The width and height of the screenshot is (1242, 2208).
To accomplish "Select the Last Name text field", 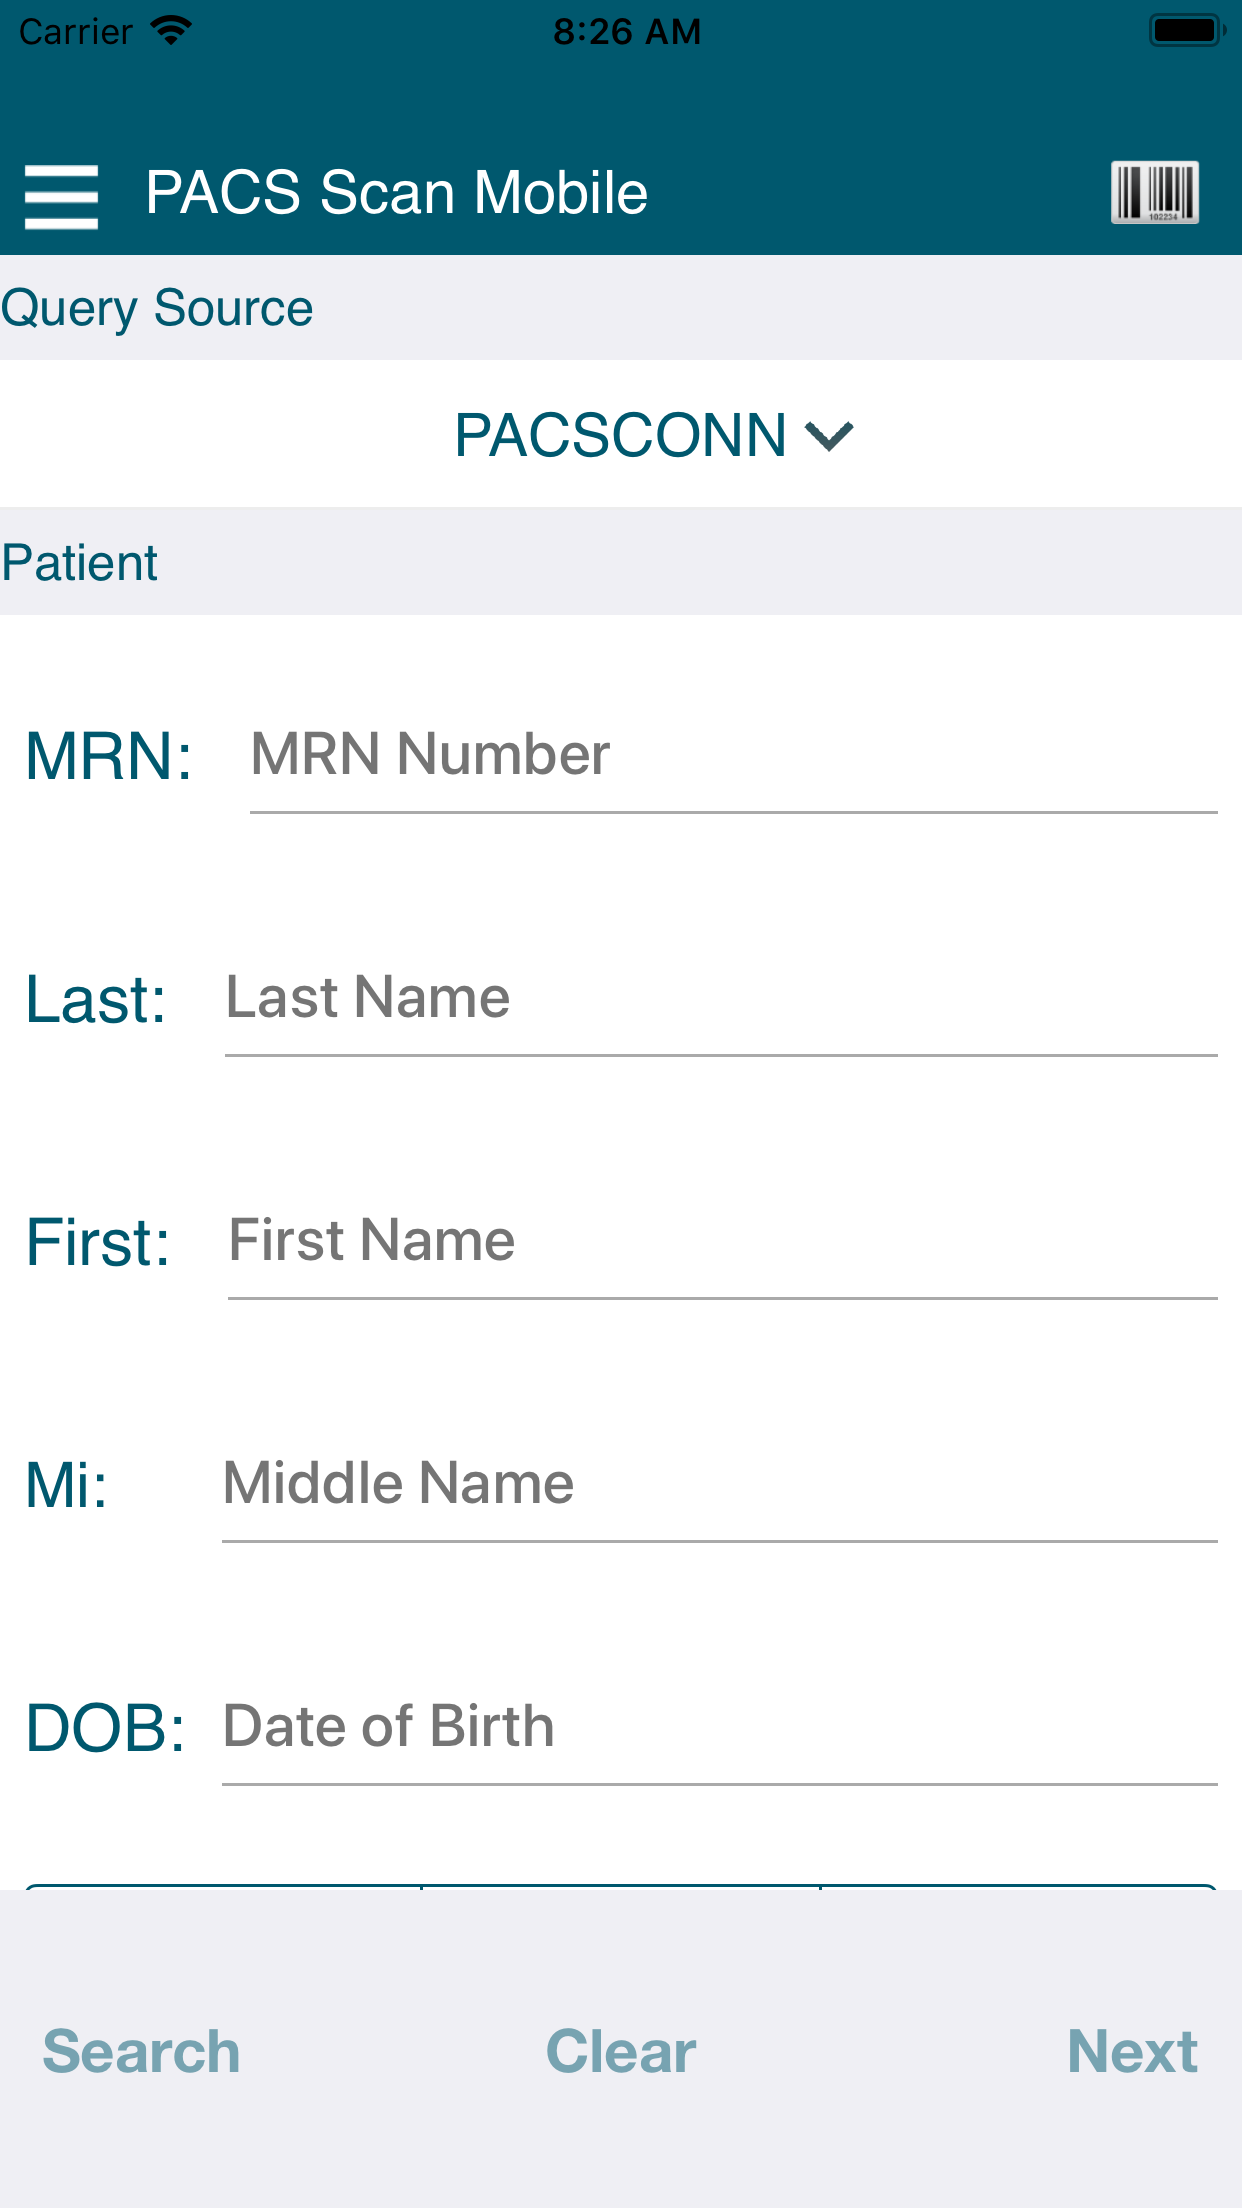I will 721,999.
